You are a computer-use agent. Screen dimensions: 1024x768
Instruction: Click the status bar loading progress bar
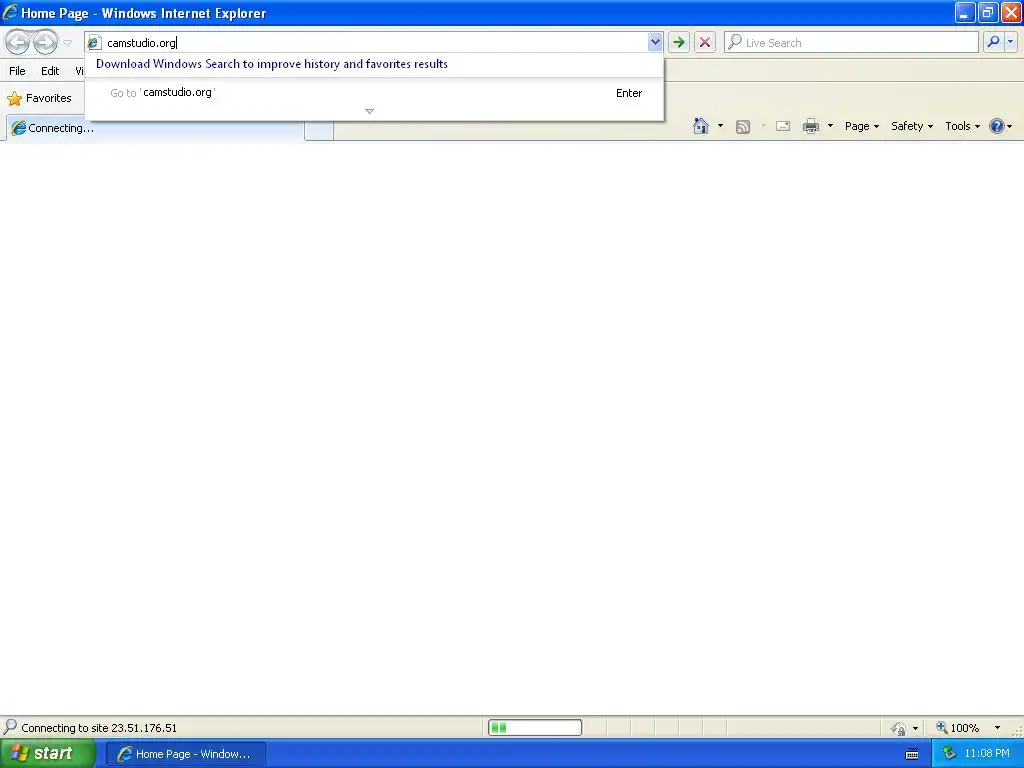click(x=535, y=728)
